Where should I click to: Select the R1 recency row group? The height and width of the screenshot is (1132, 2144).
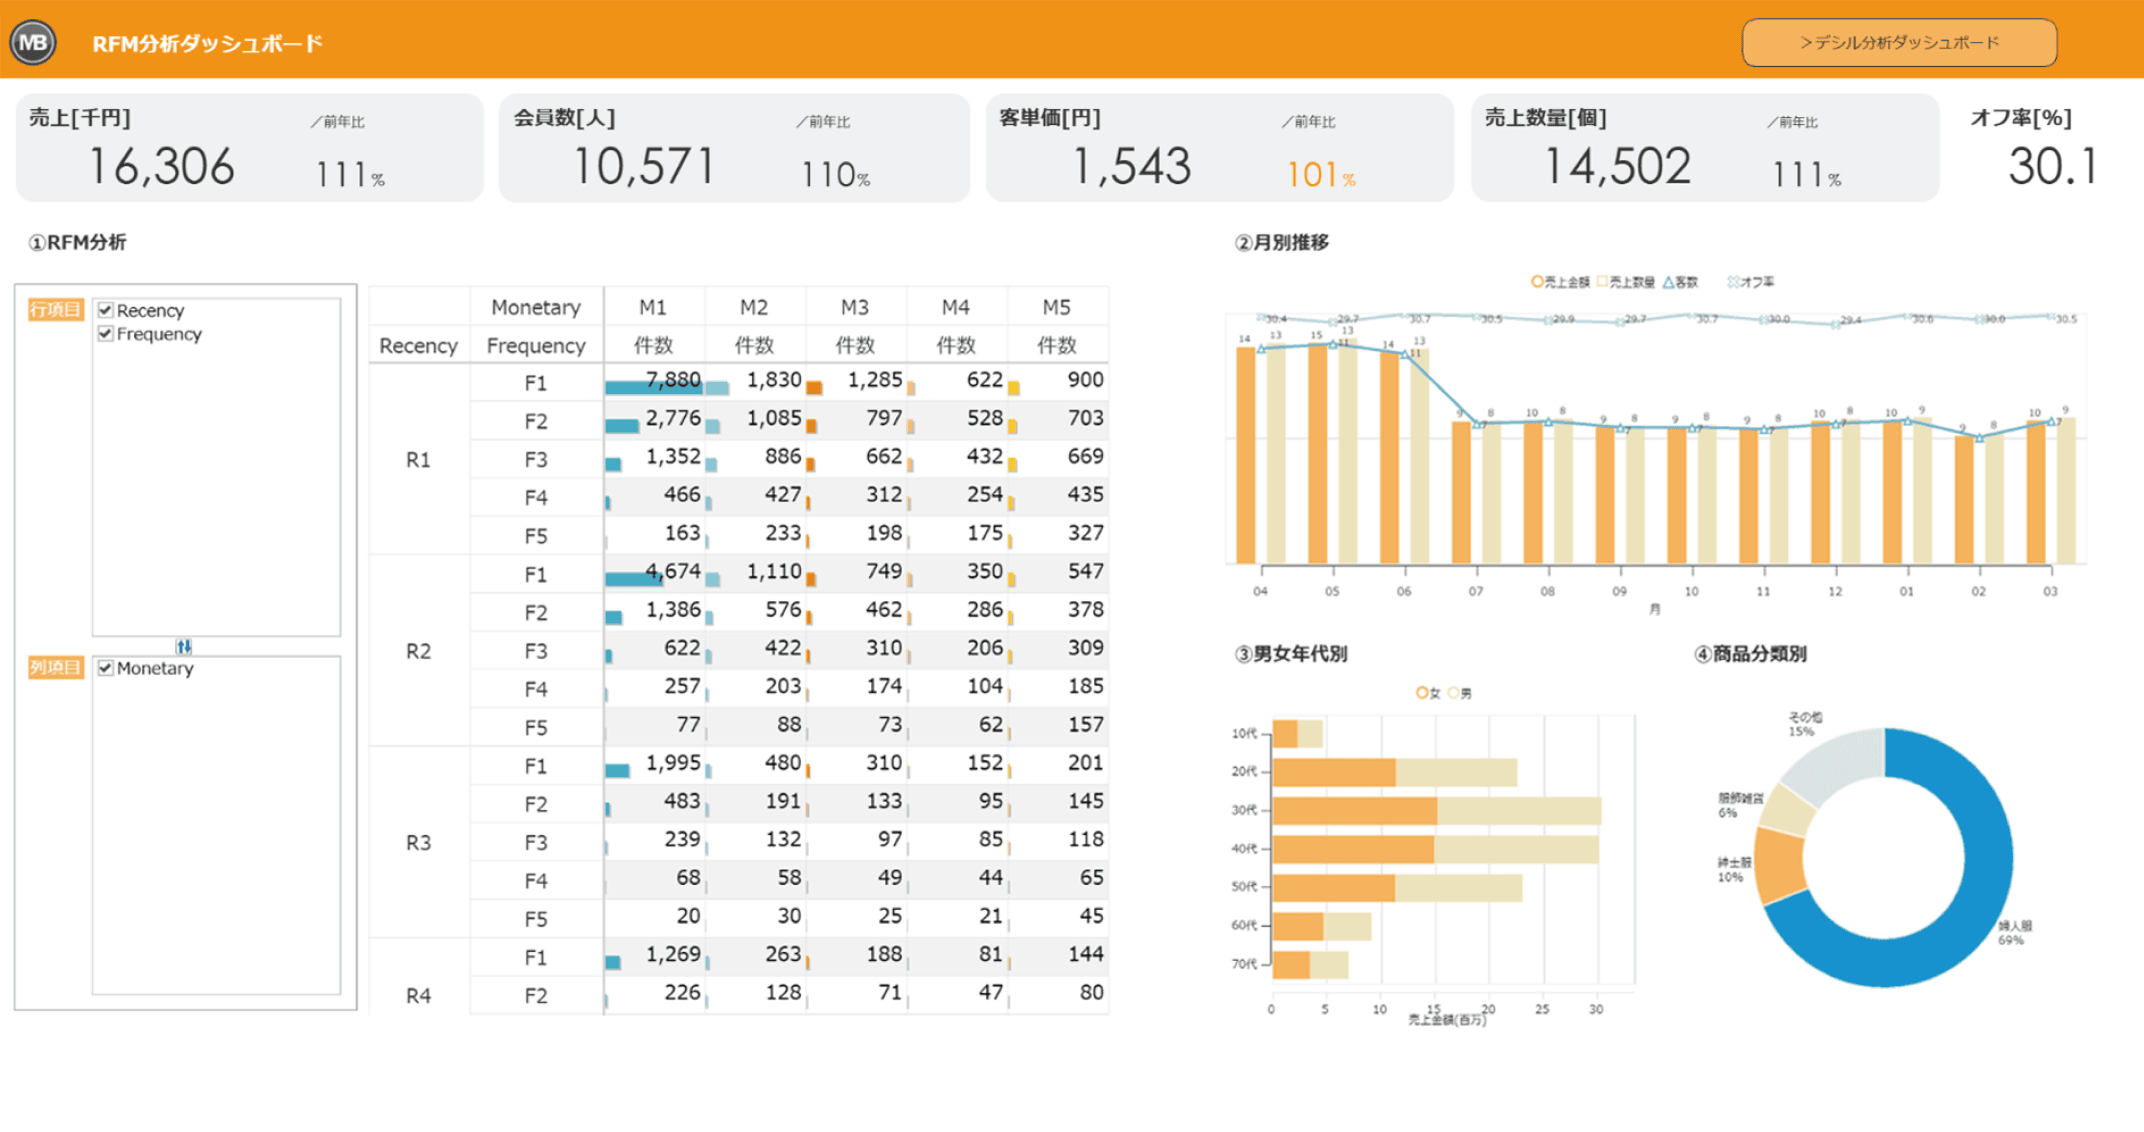419,460
